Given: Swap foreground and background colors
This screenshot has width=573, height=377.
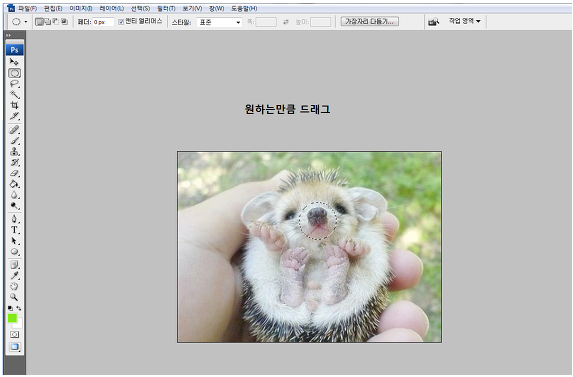Looking at the screenshot, I should point(19,308).
